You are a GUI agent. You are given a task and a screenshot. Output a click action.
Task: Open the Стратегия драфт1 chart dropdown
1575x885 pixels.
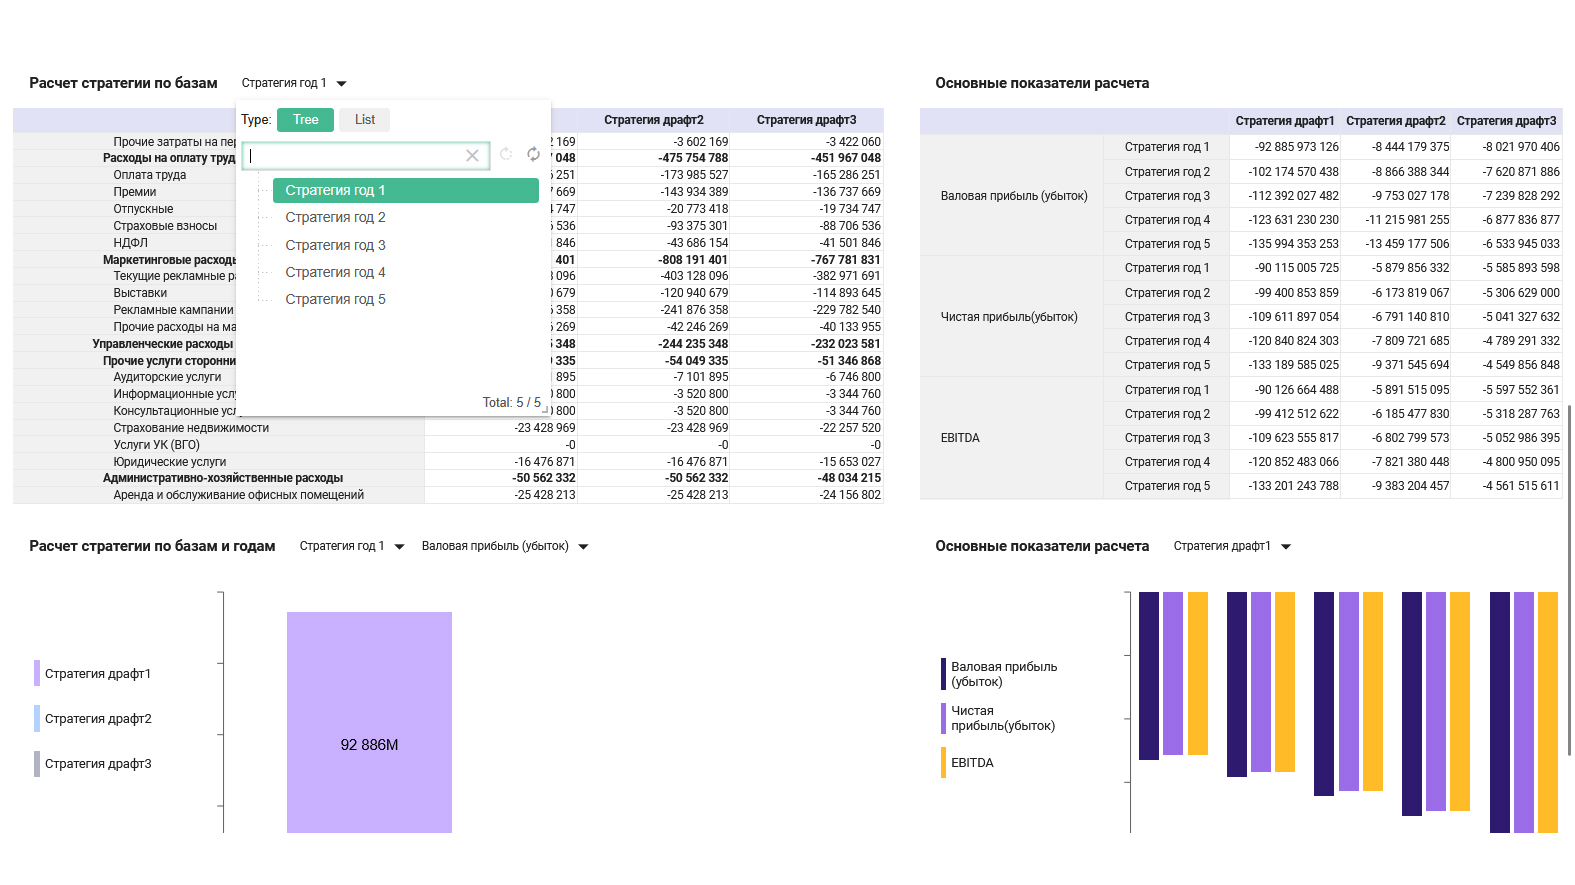pyautogui.click(x=1232, y=546)
